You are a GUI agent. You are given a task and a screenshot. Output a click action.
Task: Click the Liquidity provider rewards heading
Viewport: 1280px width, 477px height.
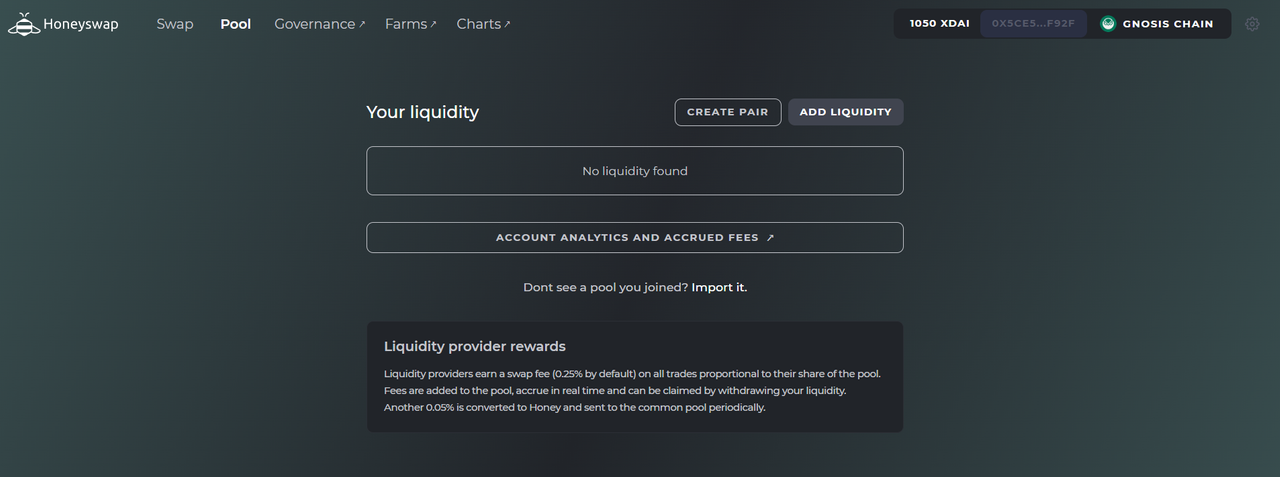tap(475, 346)
